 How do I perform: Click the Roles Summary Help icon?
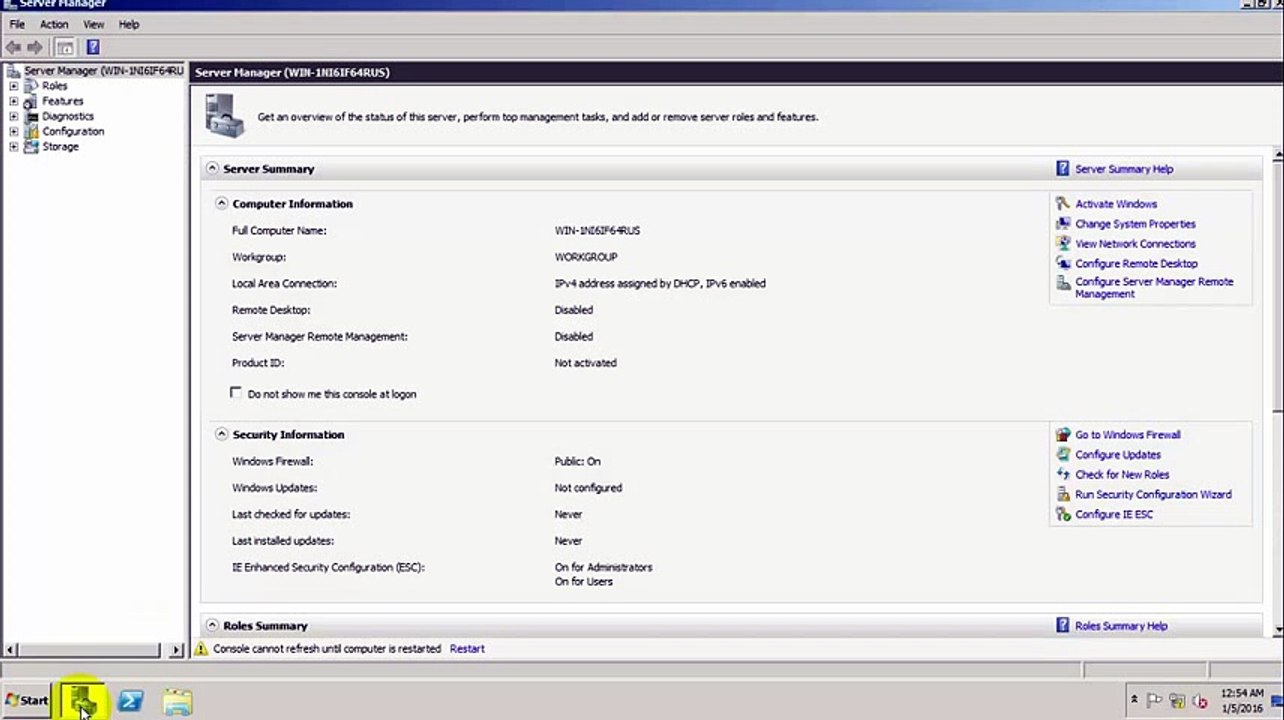1063,626
